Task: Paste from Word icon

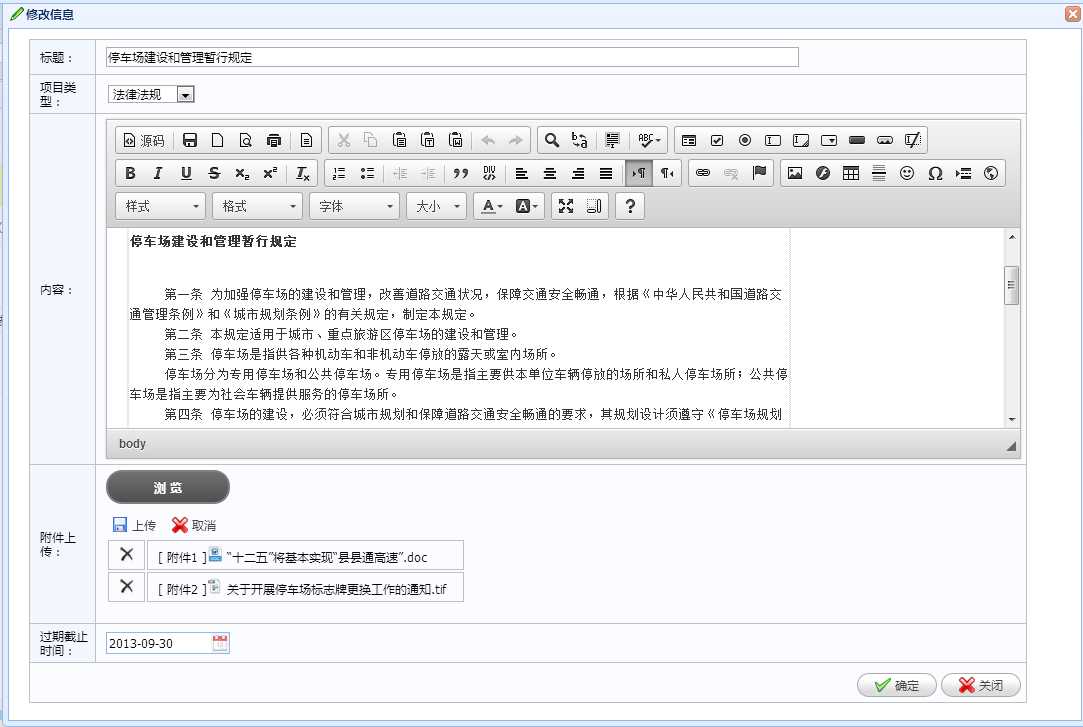Action: click(x=456, y=140)
